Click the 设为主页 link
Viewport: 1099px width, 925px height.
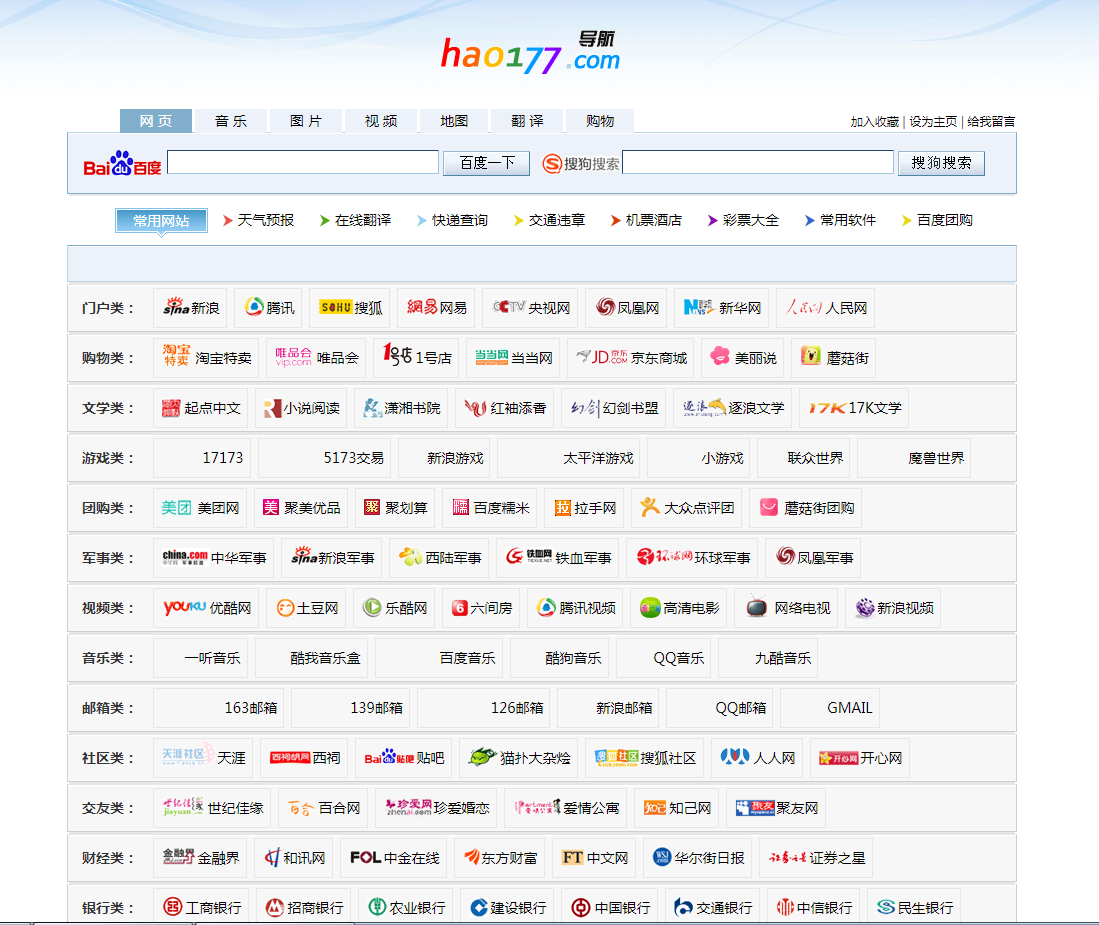coord(933,122)
